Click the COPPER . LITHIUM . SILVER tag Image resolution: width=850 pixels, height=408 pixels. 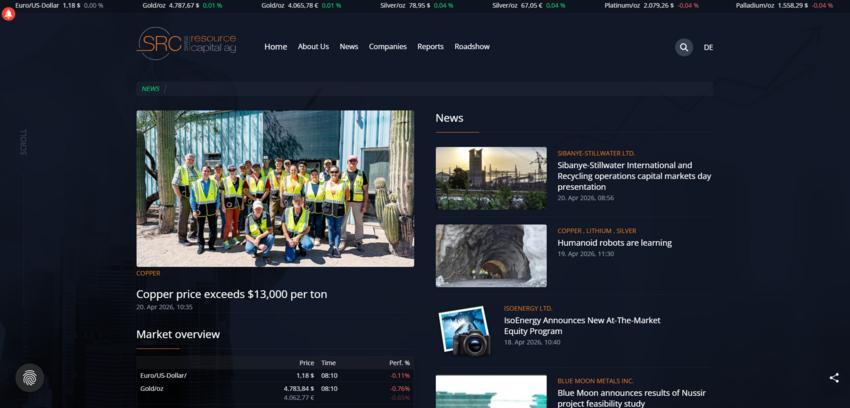pos(597,231)
